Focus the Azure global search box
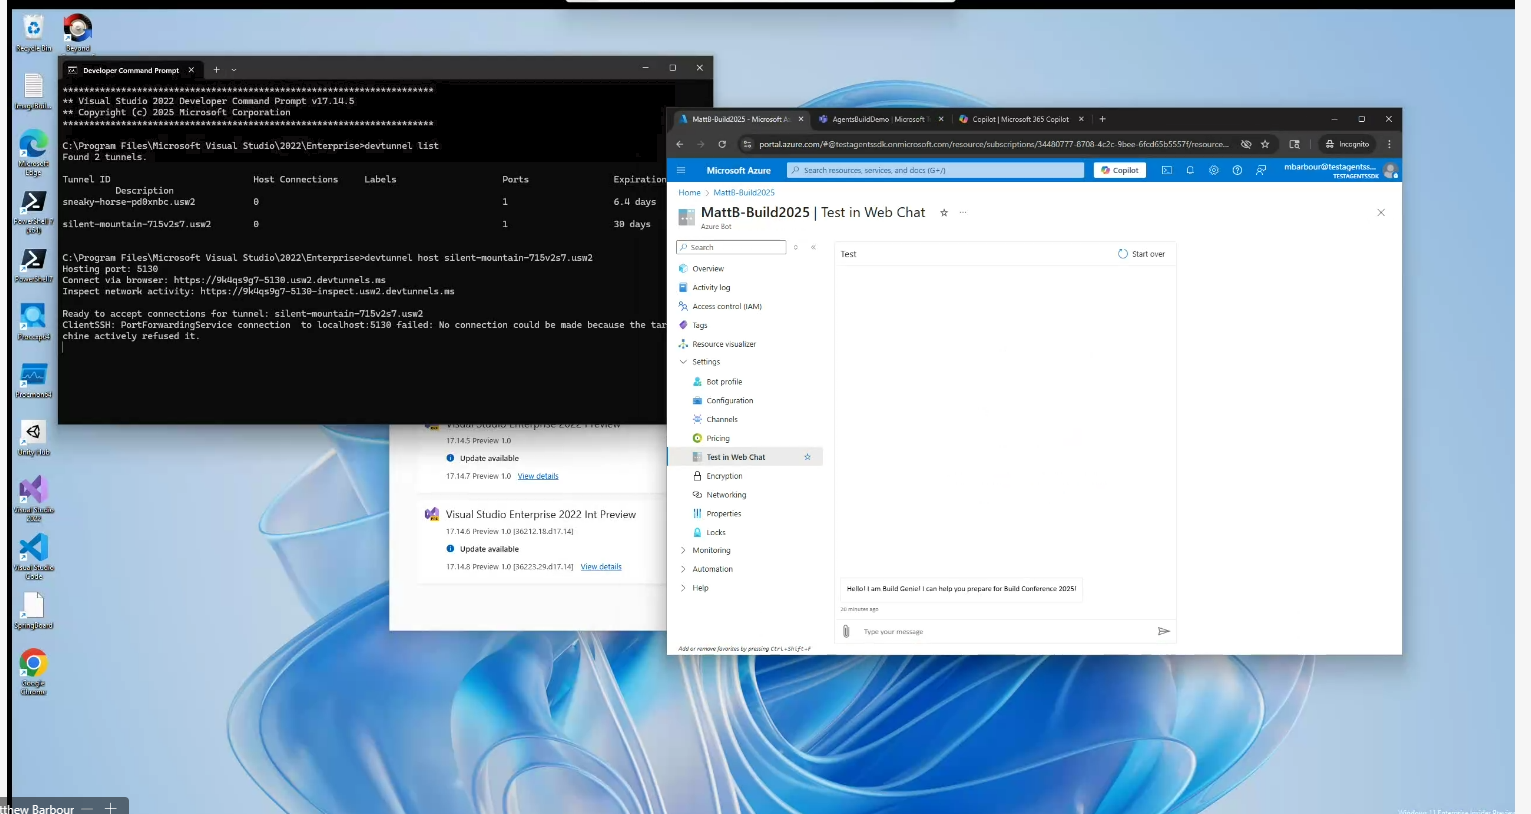This screenshot has width=1531, height=814. click(x=935, y=170)
